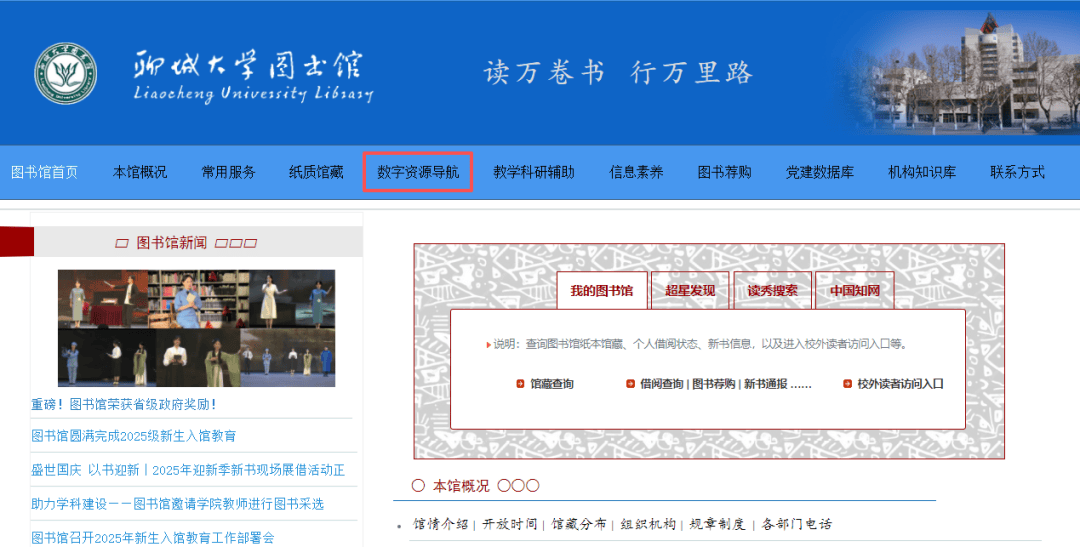Click the library news stage performance photo

[x=196, y=328]
